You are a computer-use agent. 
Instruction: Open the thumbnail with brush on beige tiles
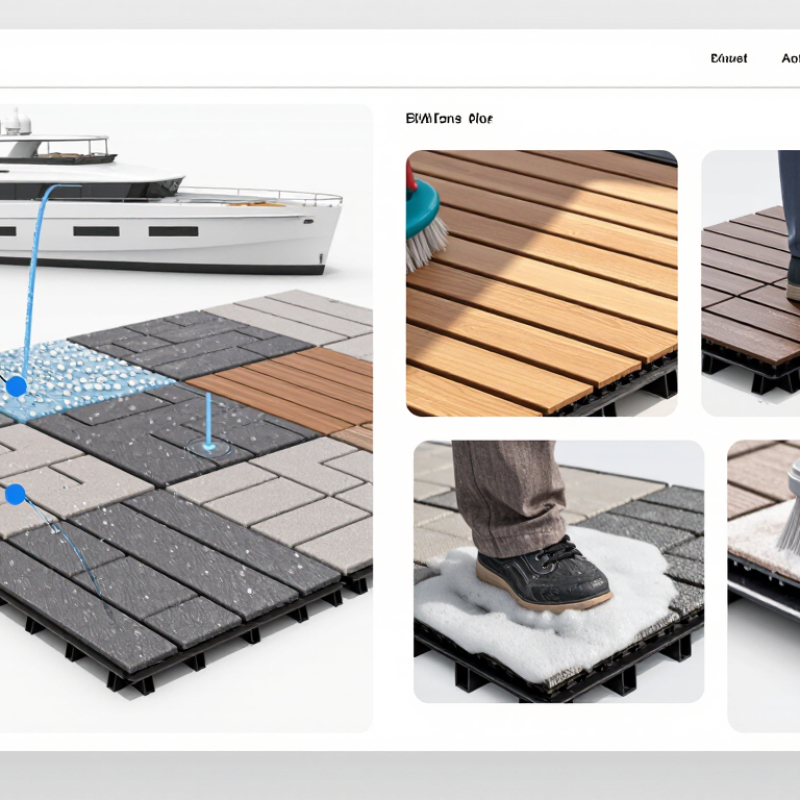coord(763,586)
